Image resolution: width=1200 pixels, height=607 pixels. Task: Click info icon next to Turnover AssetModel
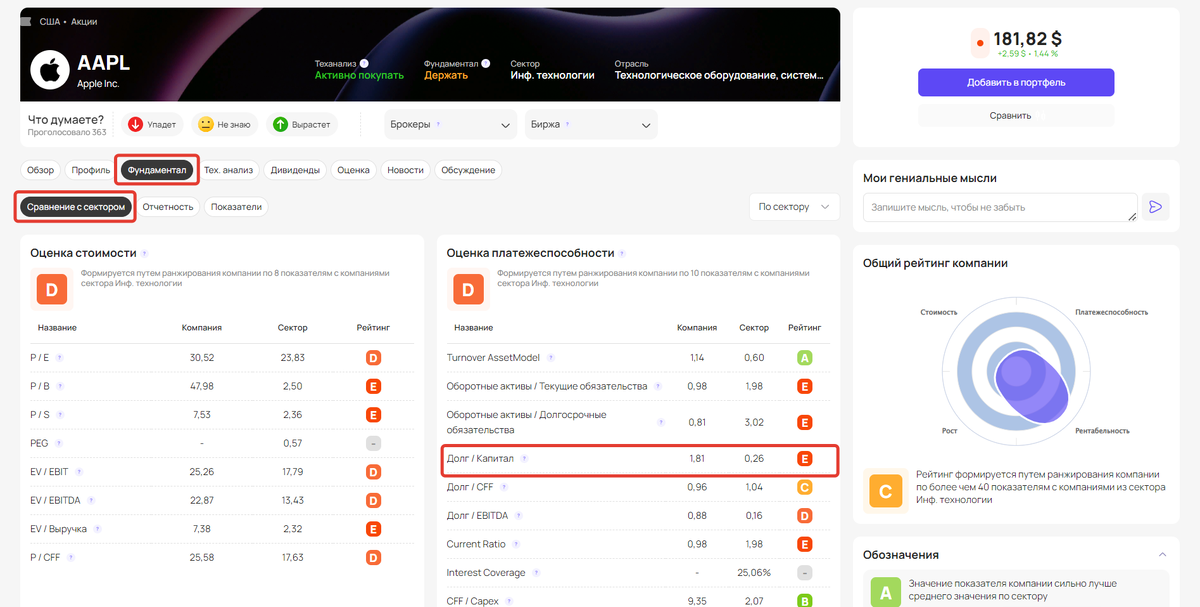click(x=551, y=358)
